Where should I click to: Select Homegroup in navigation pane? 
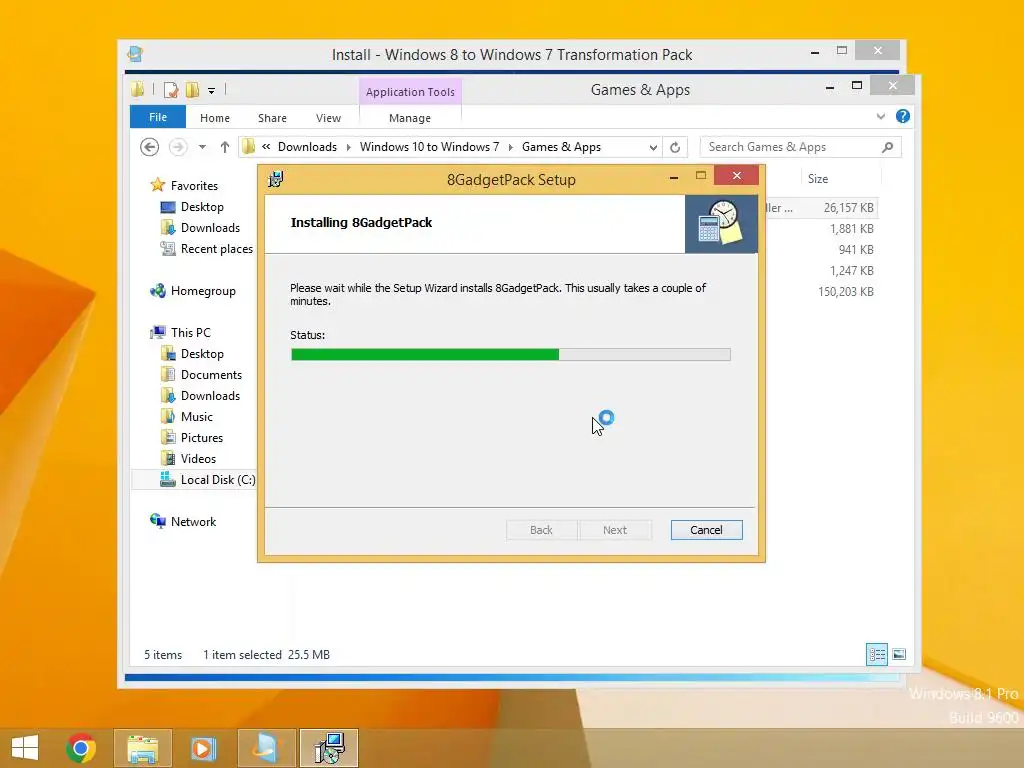(202, 291)
